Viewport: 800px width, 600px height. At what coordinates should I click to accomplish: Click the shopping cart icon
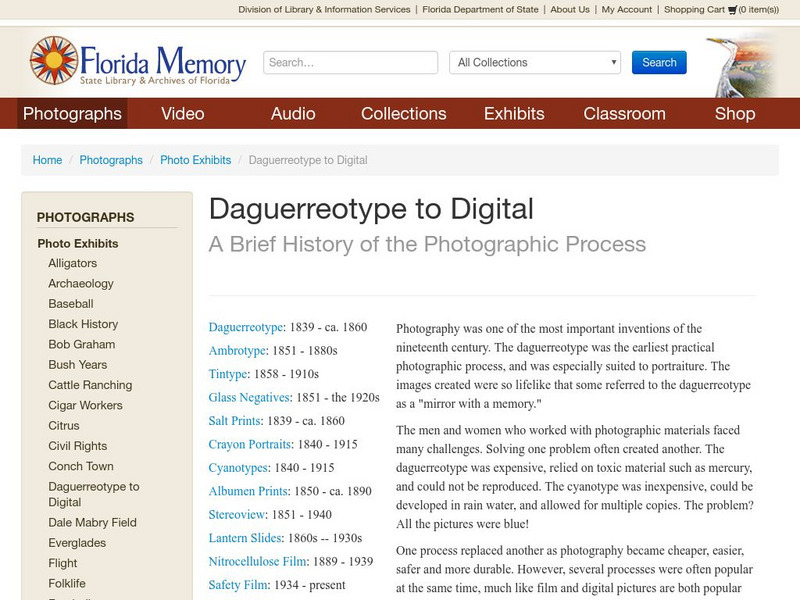click(x=732, y=10)
